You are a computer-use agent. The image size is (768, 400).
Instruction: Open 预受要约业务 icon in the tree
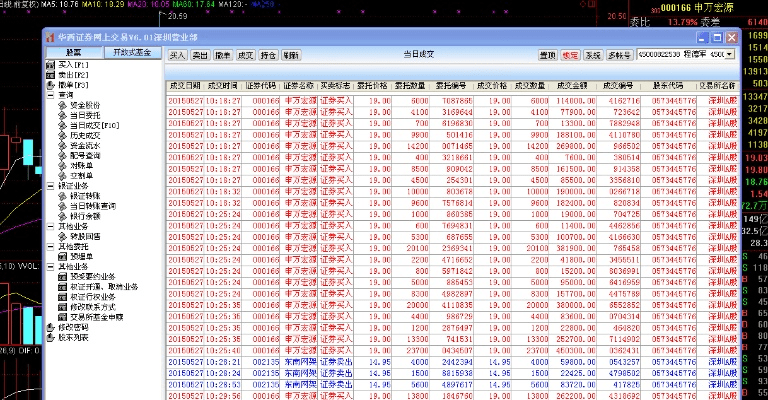62,277
